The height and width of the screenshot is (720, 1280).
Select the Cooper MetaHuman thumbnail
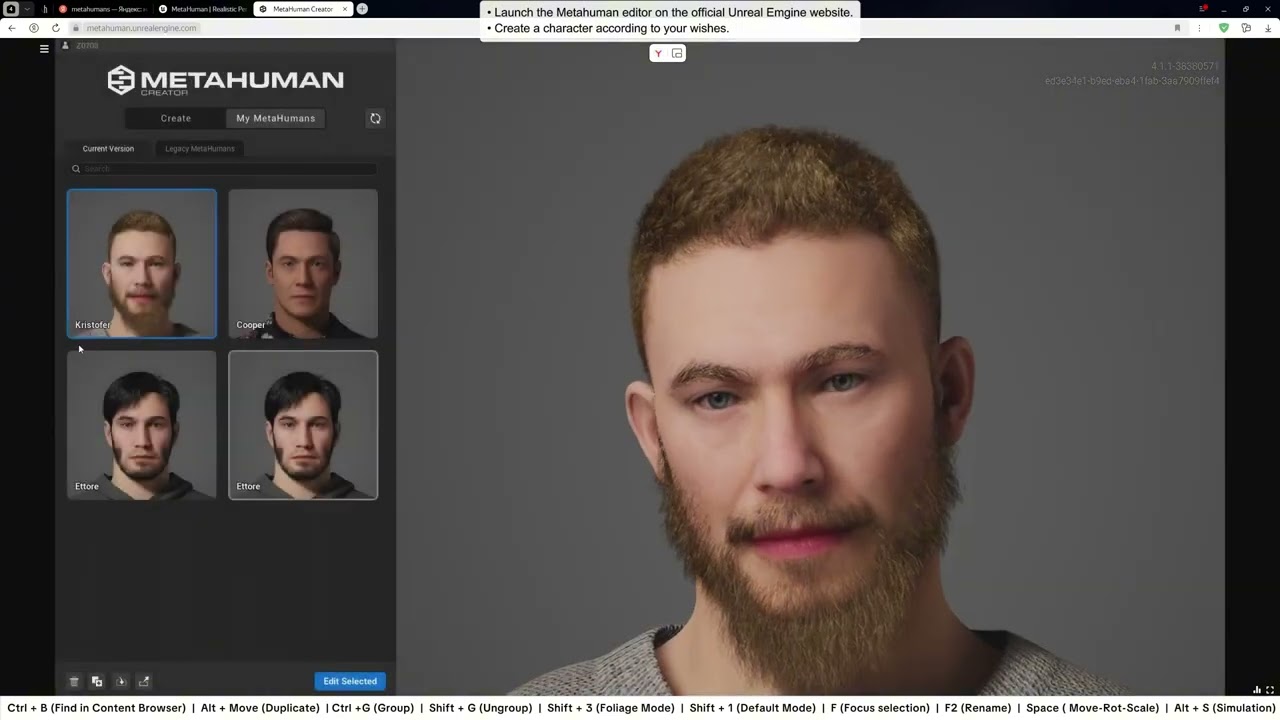(303, 263)
